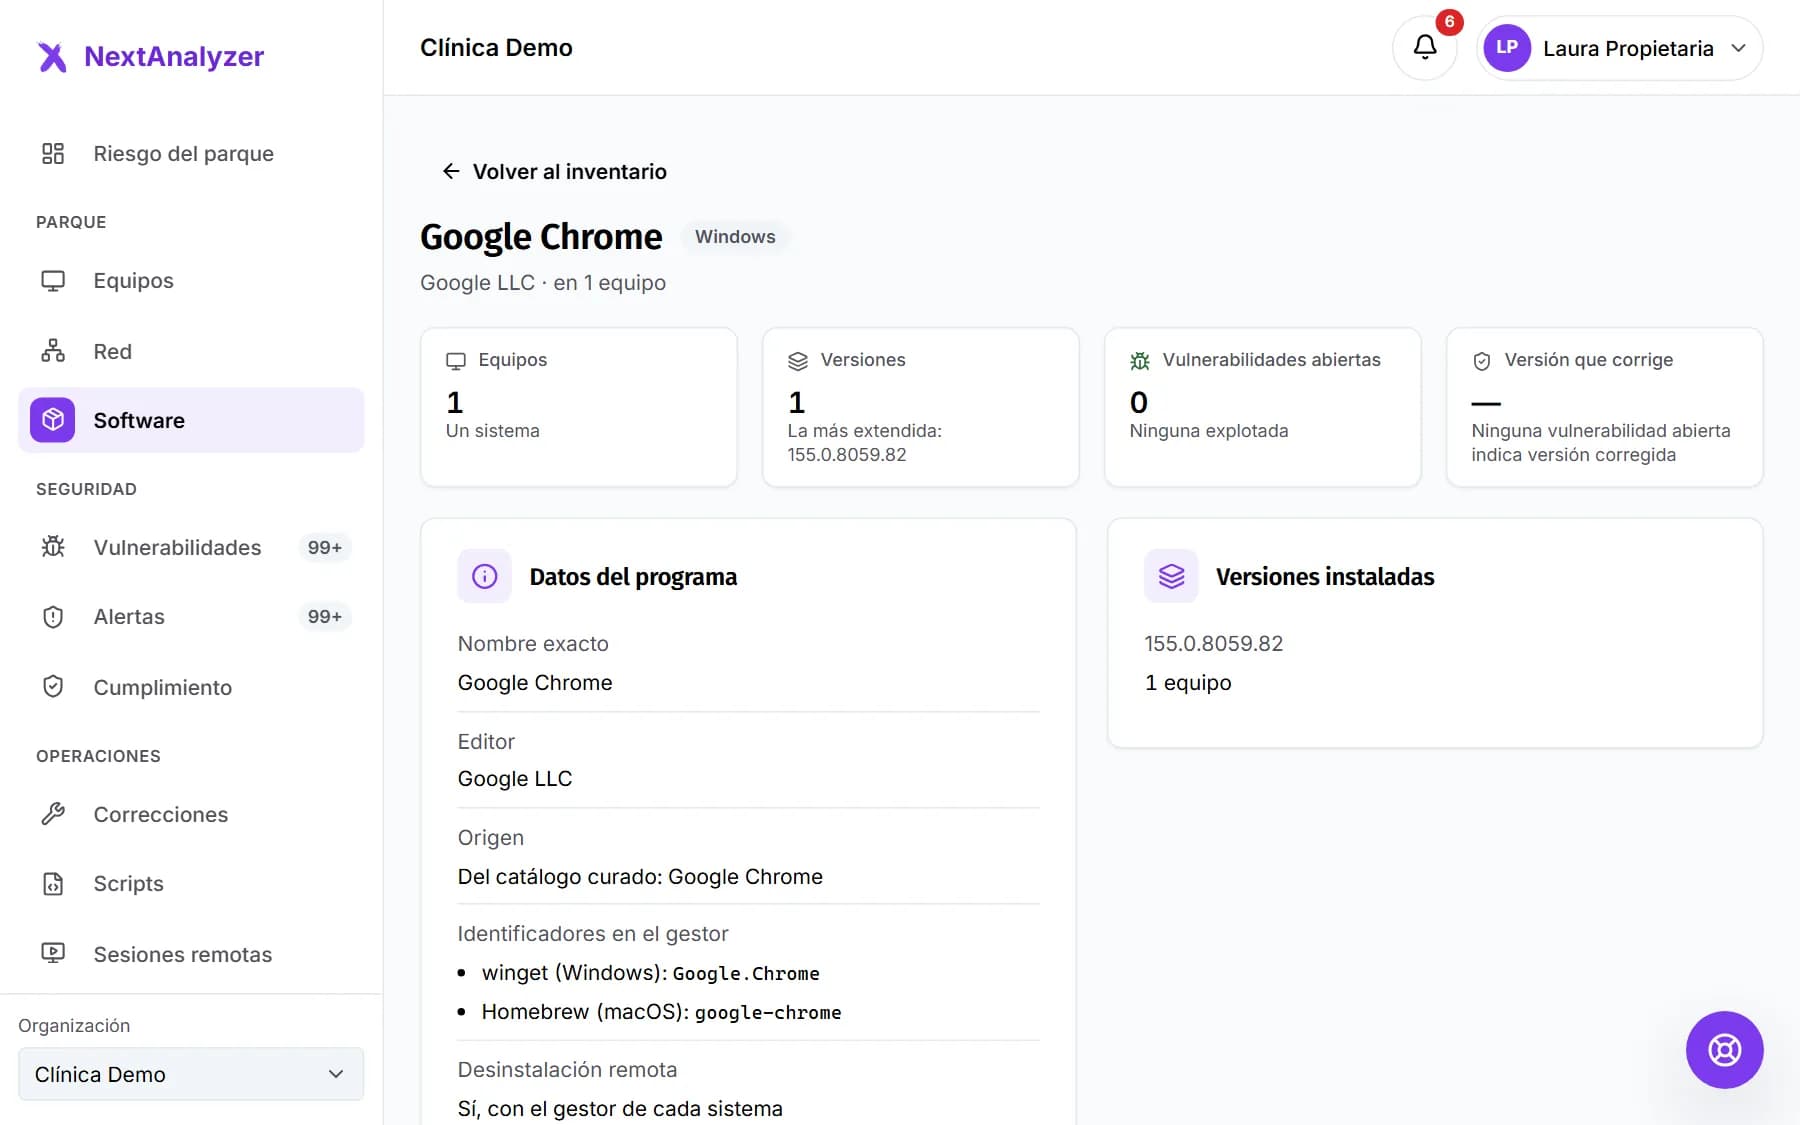
Task: Click the info icon beside Datos del programa
Action: click(x=485, y=576)
